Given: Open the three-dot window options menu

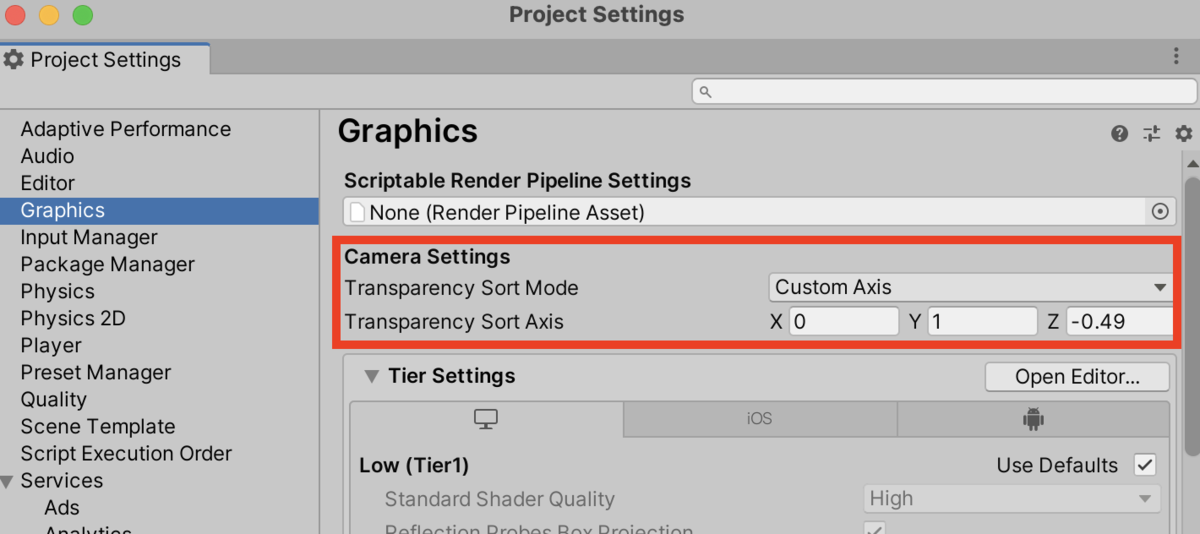Looking at the screenshot, I should coord(1176,57).
